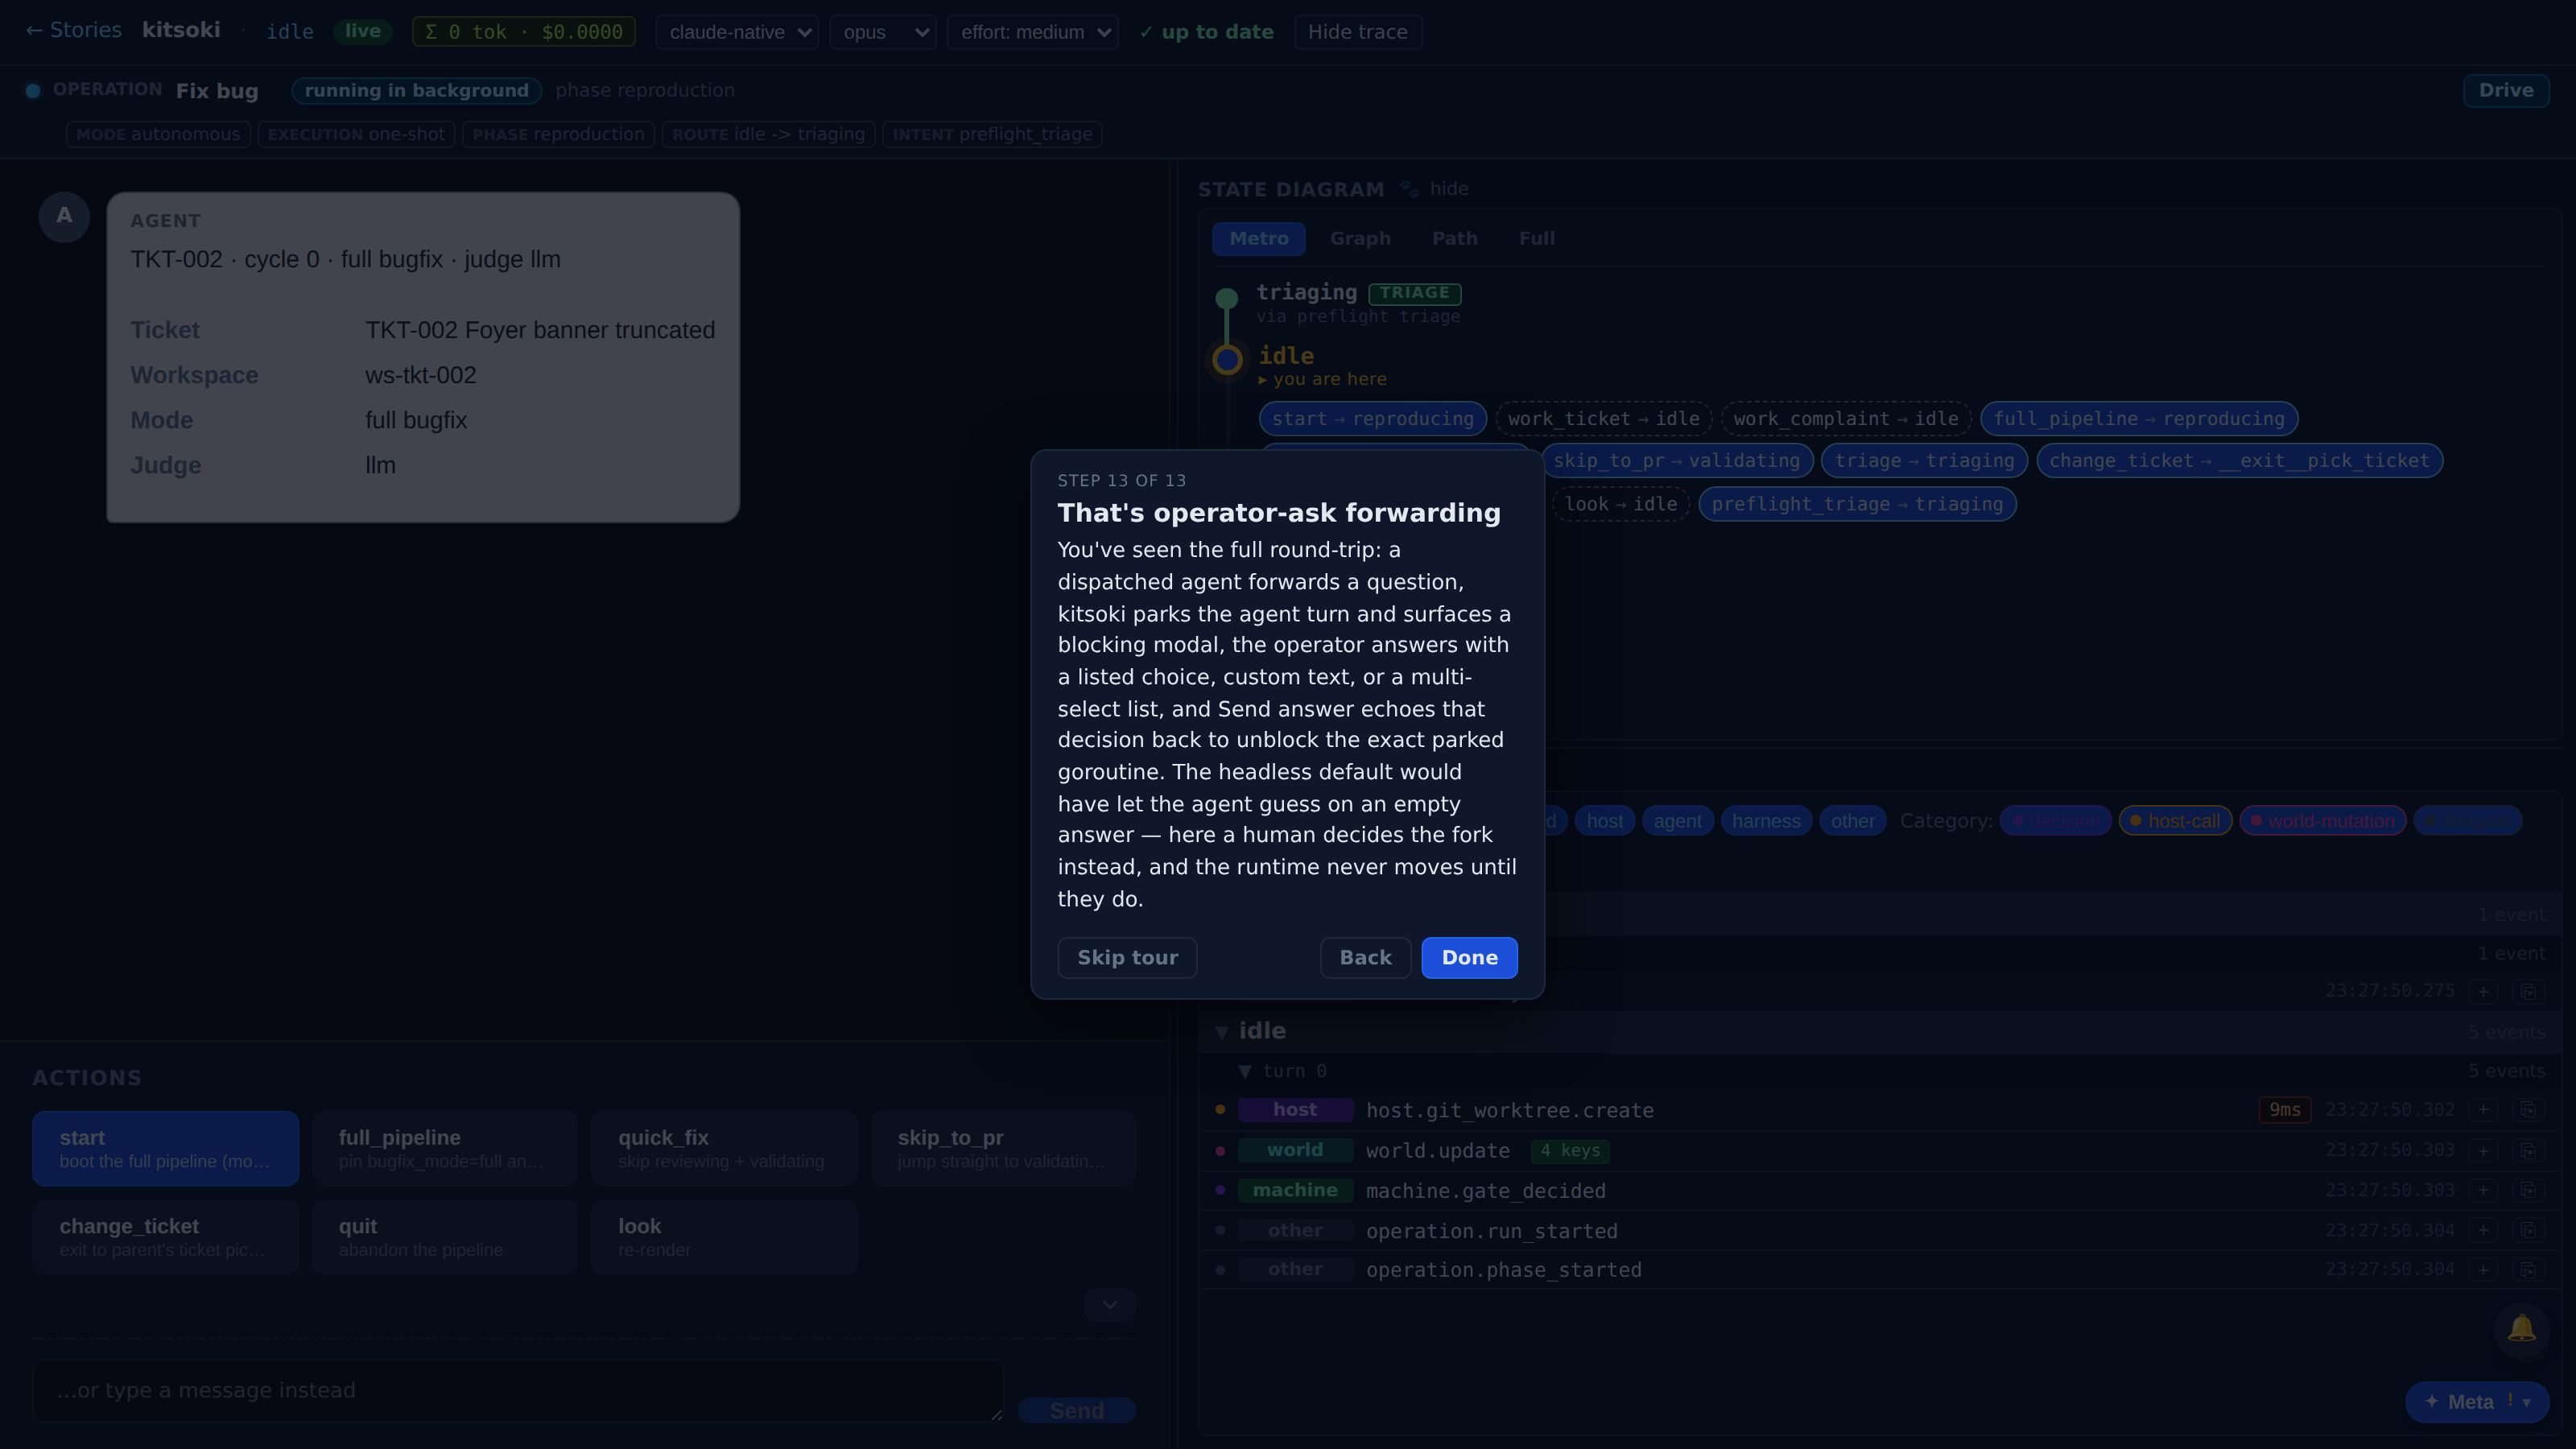Run the quick_fix action
Viewport: 2576px width, 1449px height.
coord(723,1148)
